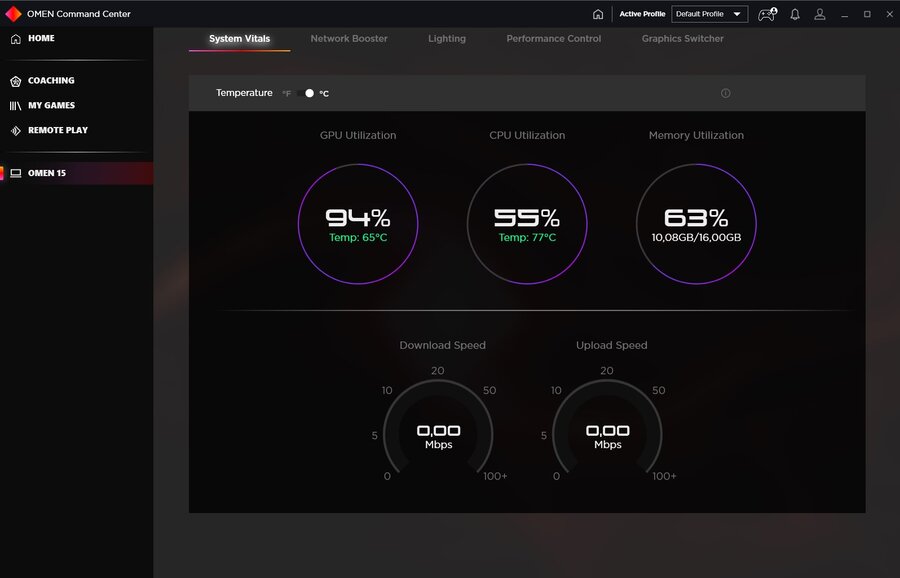900x578 pixels.
Task: Open the user account profile icon
Action: click(x=820, y=14)
